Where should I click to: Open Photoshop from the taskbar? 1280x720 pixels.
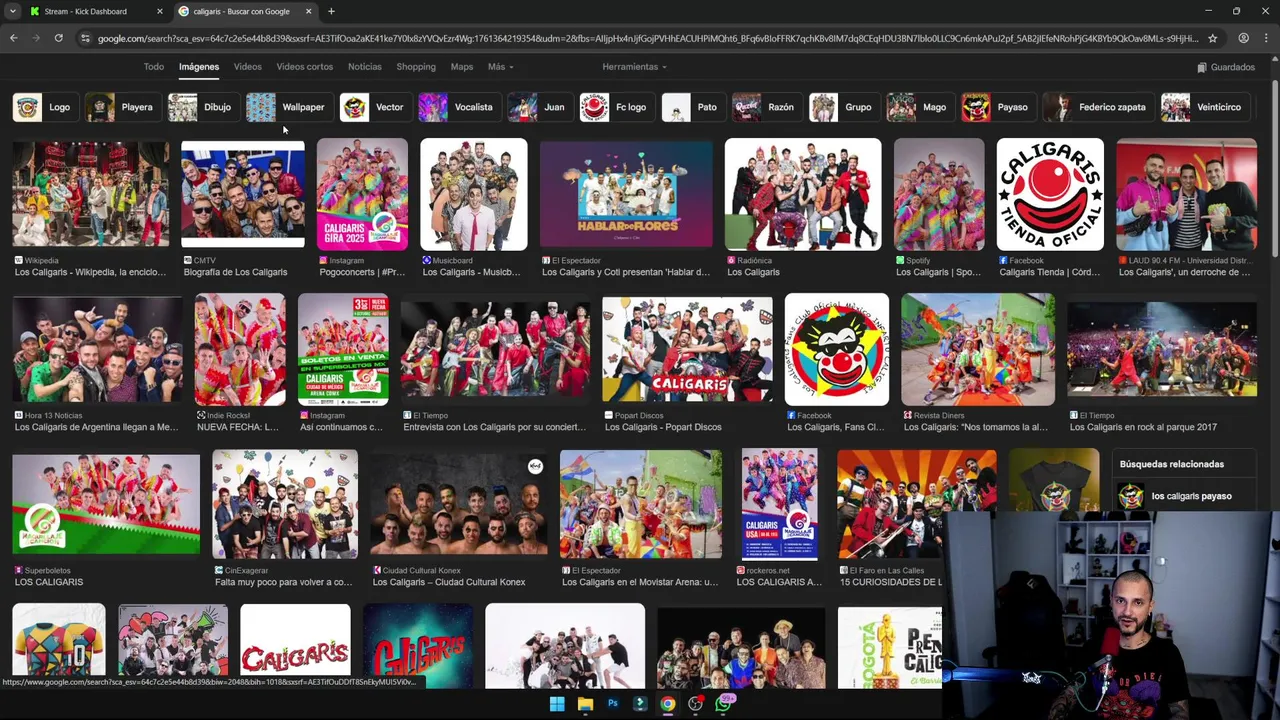[613, 703]
